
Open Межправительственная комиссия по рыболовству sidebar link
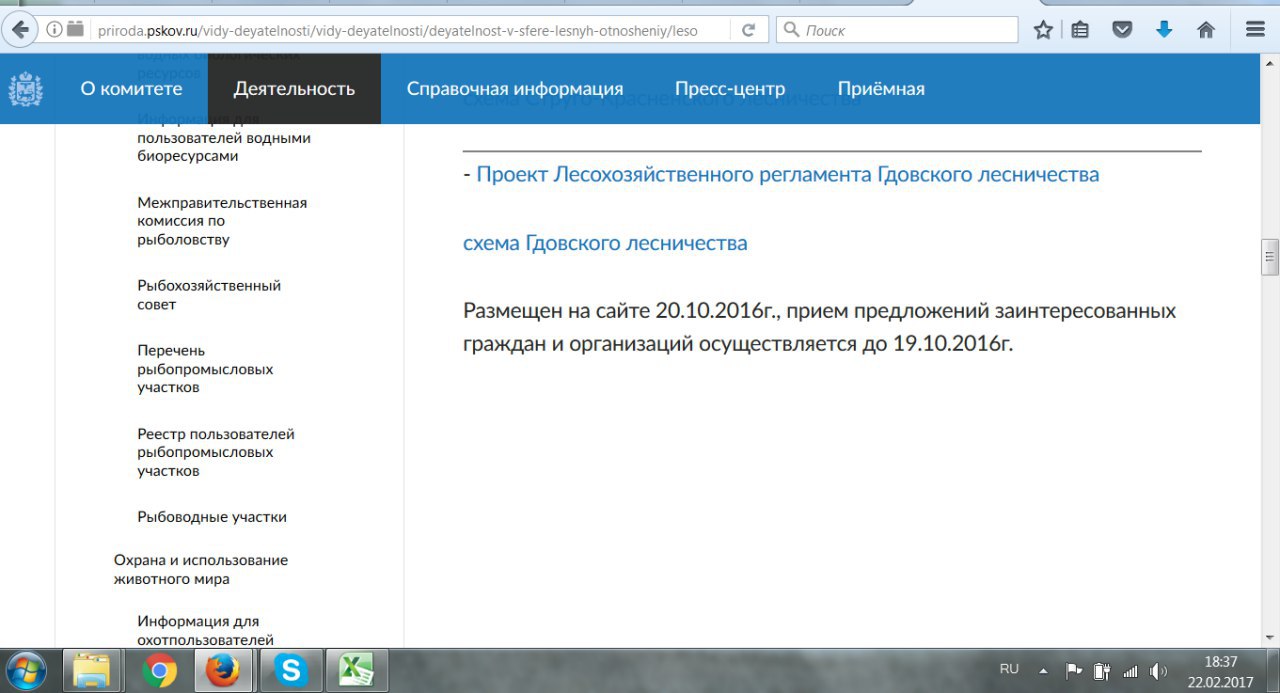pyautogui.click(x=222, y=221)
